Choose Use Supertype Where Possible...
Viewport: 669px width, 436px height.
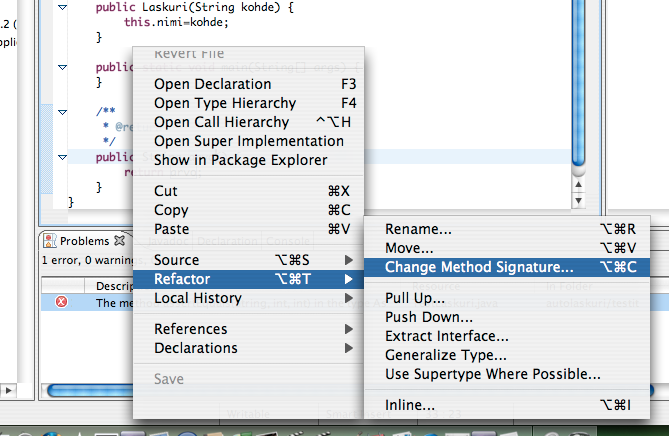point(507,374)
